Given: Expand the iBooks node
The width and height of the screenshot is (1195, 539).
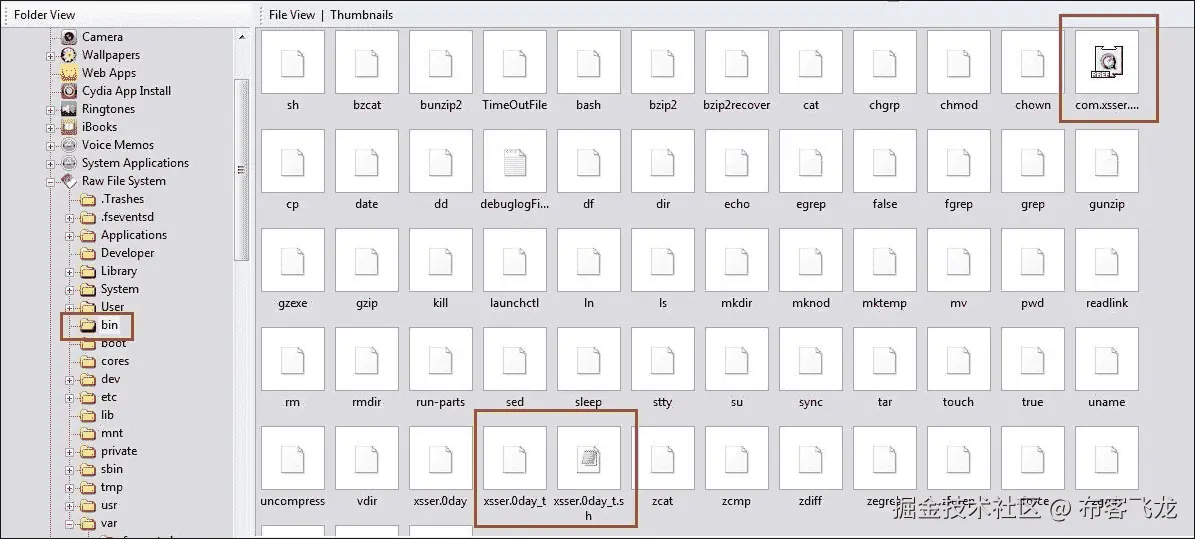Looking at the screenshot, I should tap(50, 127).
